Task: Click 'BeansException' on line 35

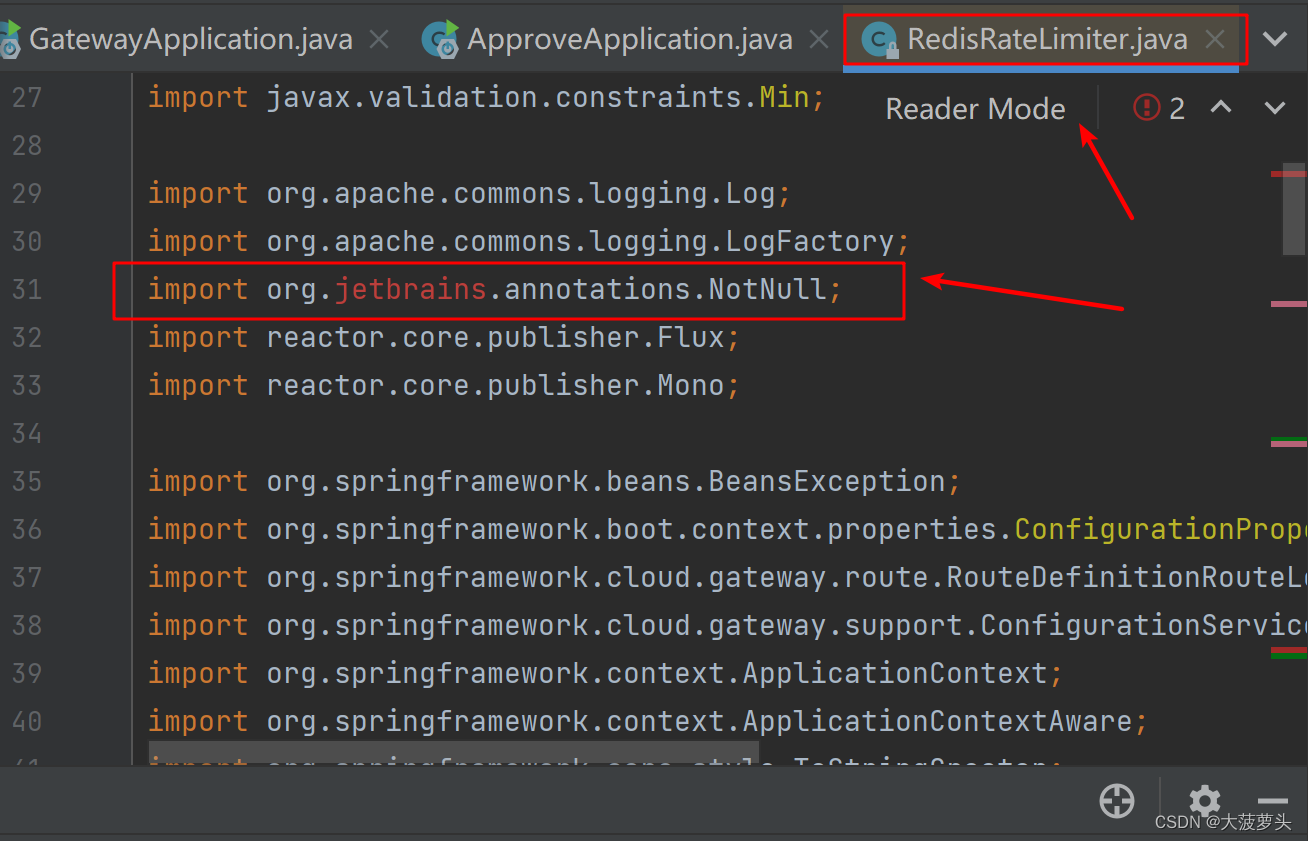Action: [827, 482]
